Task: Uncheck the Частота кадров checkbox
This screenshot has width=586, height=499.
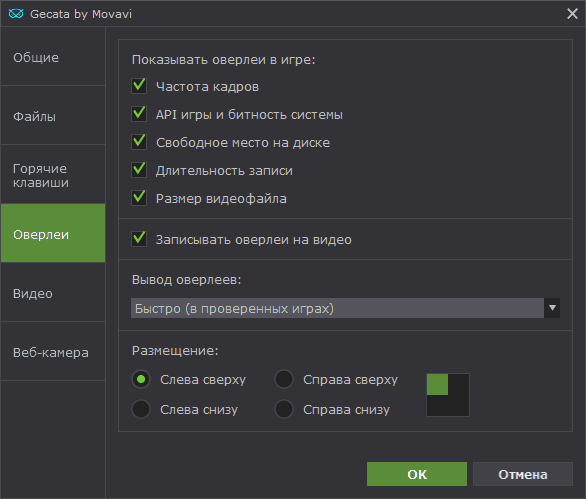Action: click(x=139, y=86)
